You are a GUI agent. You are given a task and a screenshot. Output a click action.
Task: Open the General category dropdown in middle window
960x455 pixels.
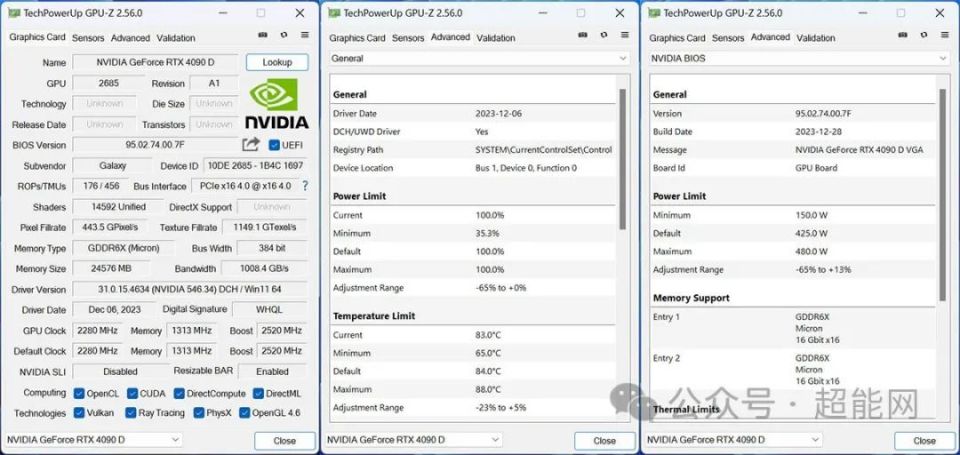[479, 59]
